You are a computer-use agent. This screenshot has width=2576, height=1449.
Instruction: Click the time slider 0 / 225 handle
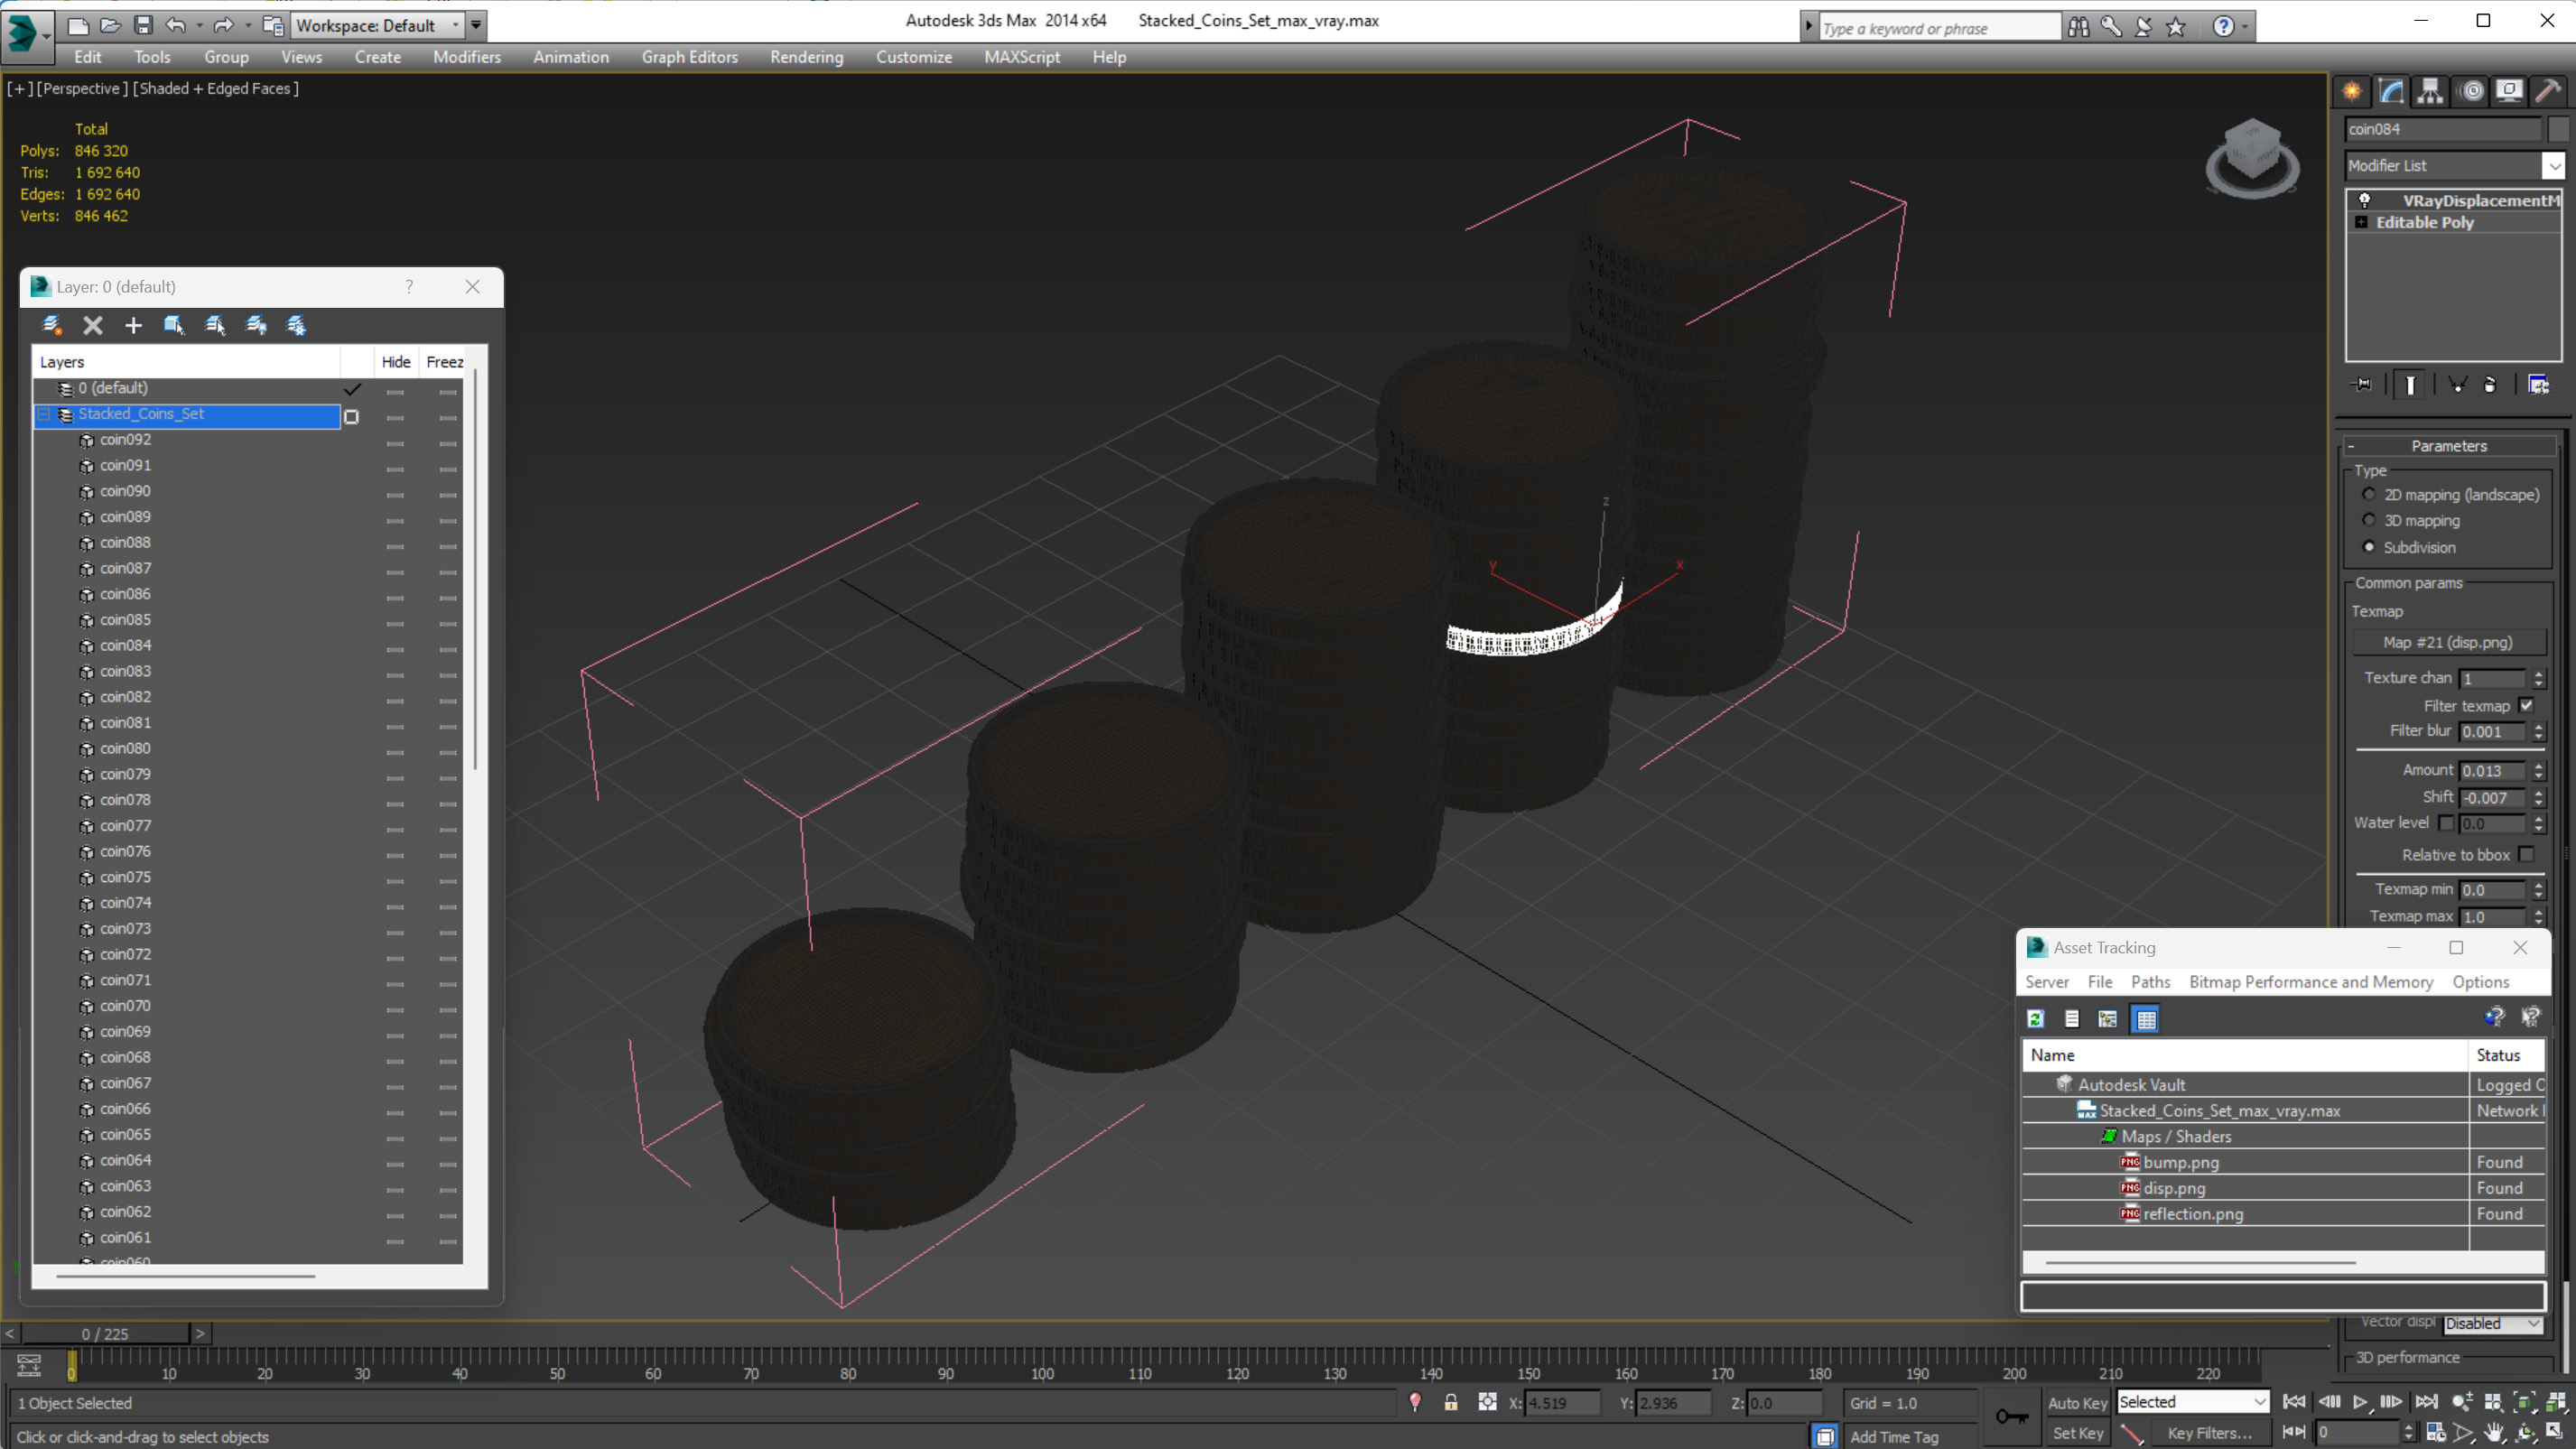[105, 1334]
